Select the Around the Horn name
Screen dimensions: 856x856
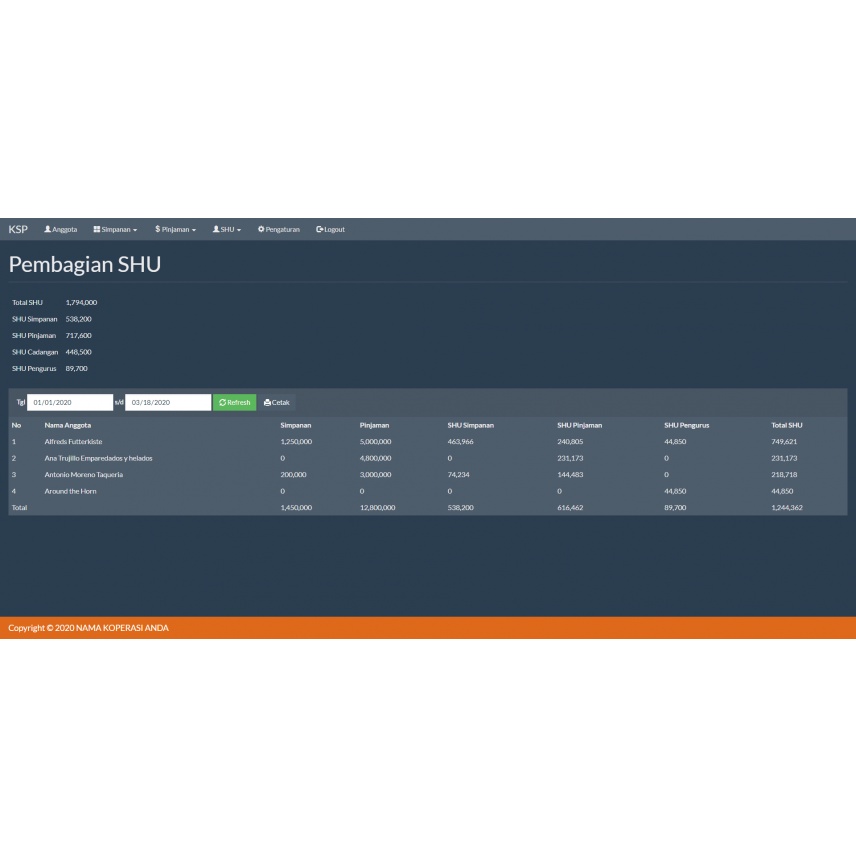click(x=70, y=491)
